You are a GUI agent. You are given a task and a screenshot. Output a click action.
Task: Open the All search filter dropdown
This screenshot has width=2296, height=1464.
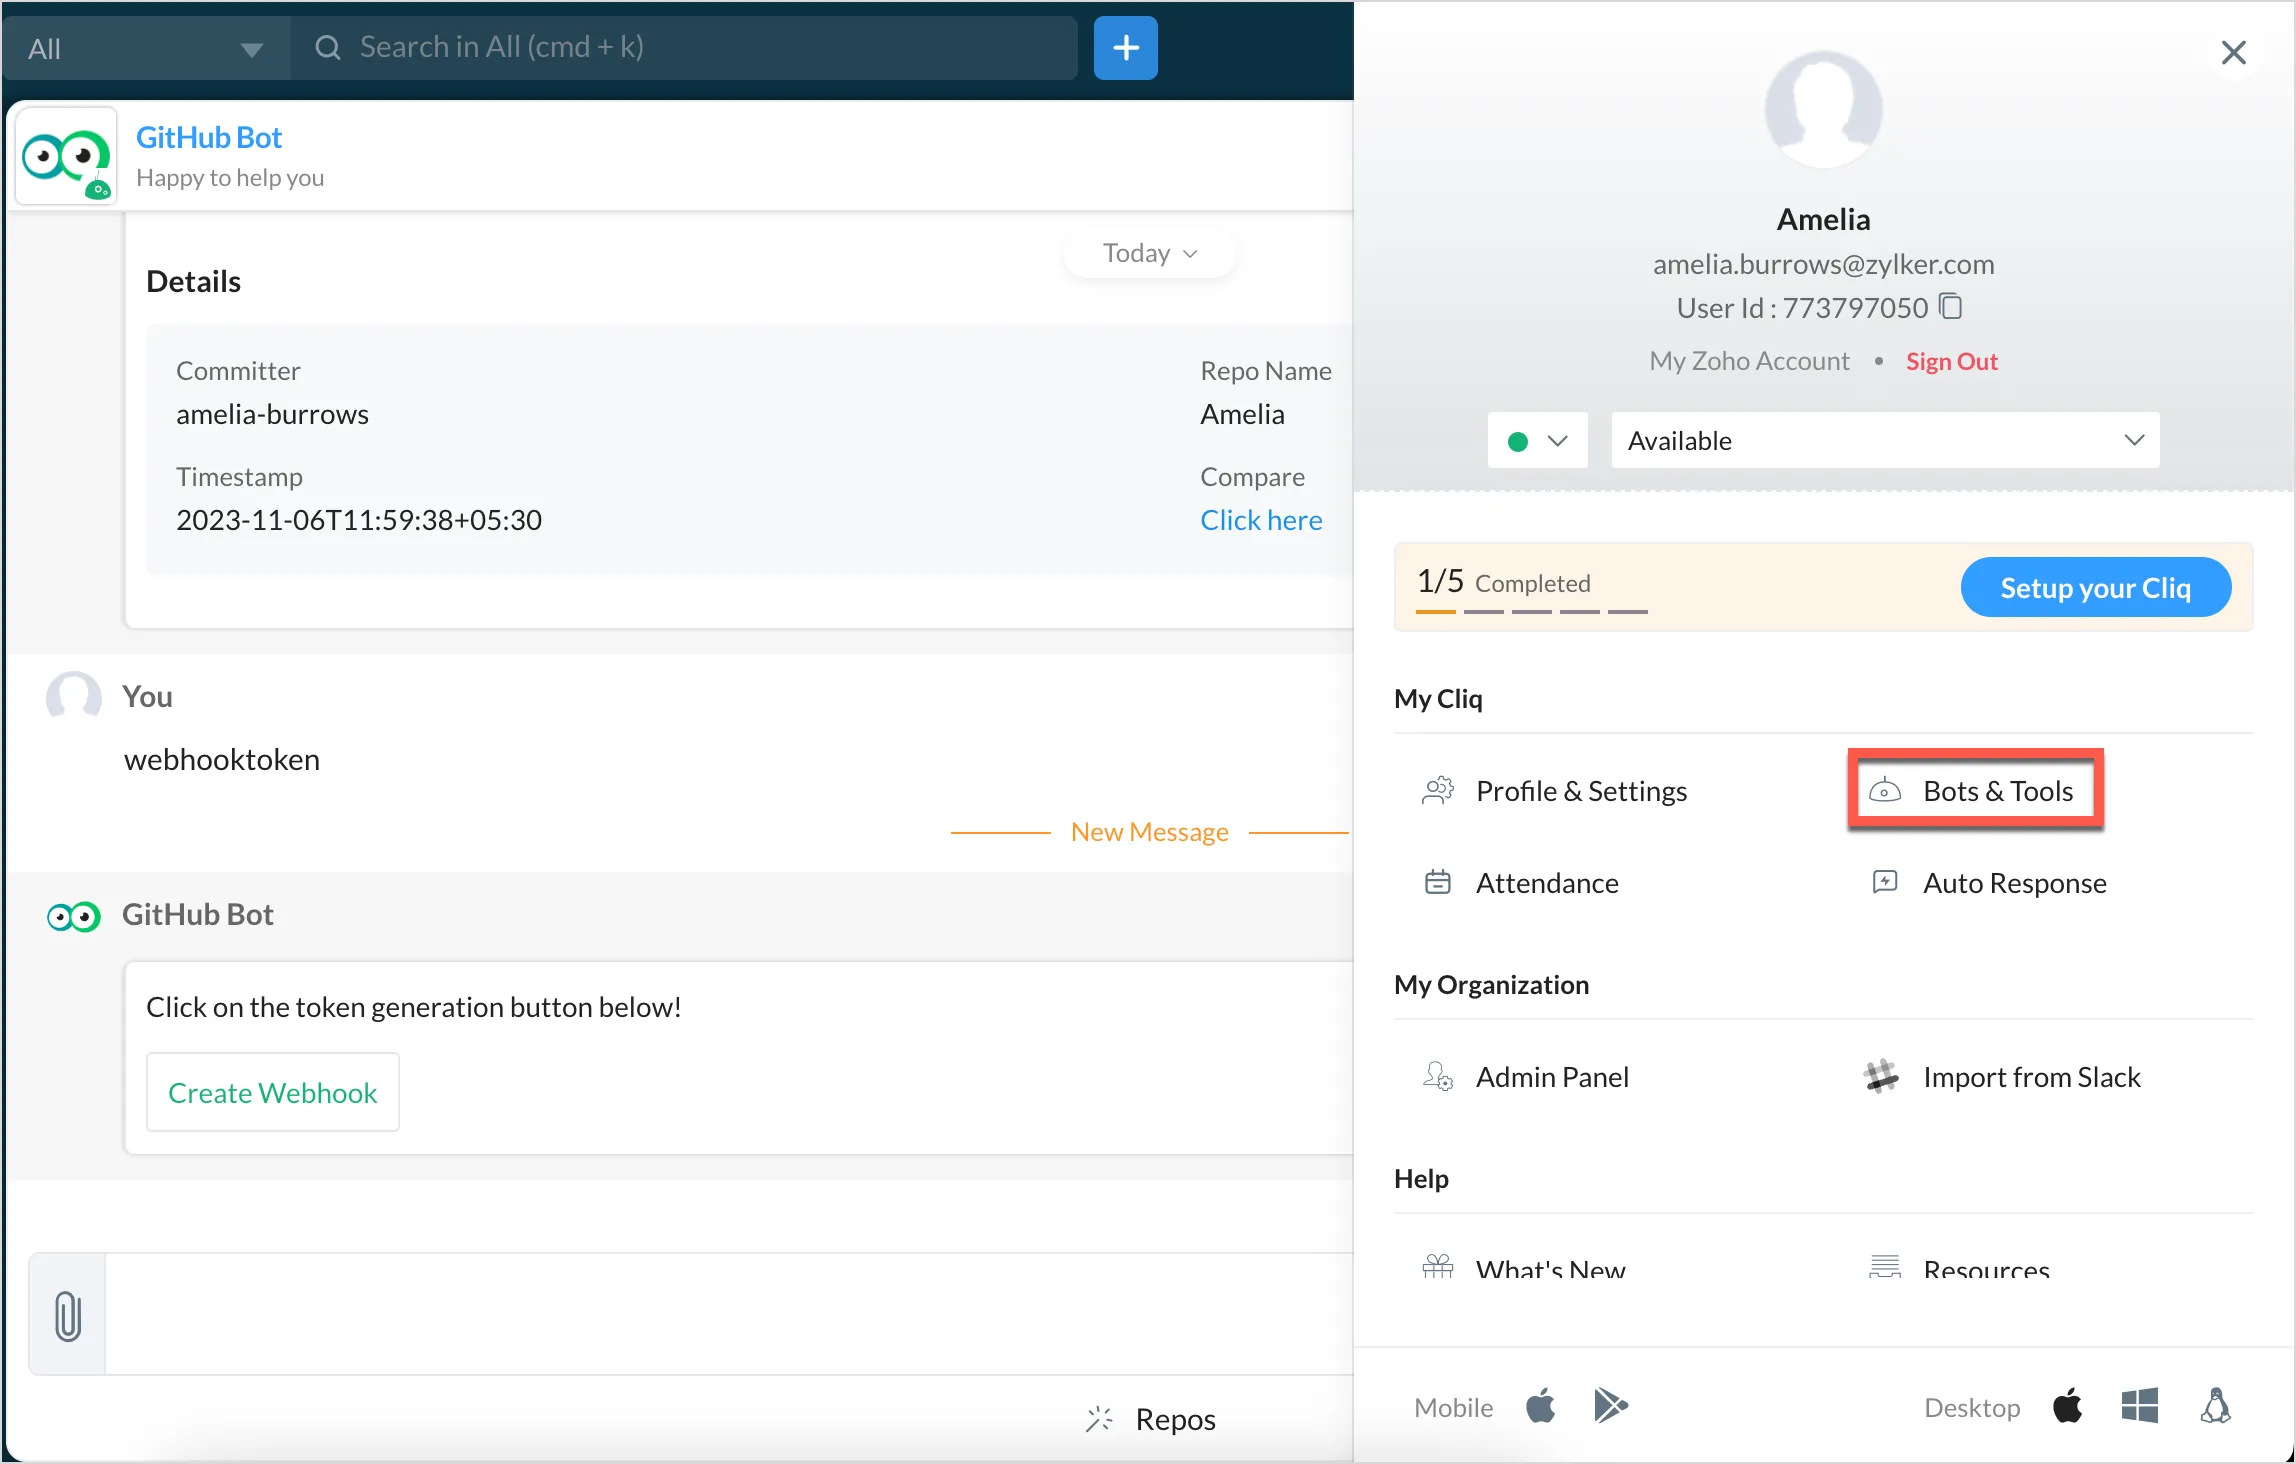pos(145,48)
